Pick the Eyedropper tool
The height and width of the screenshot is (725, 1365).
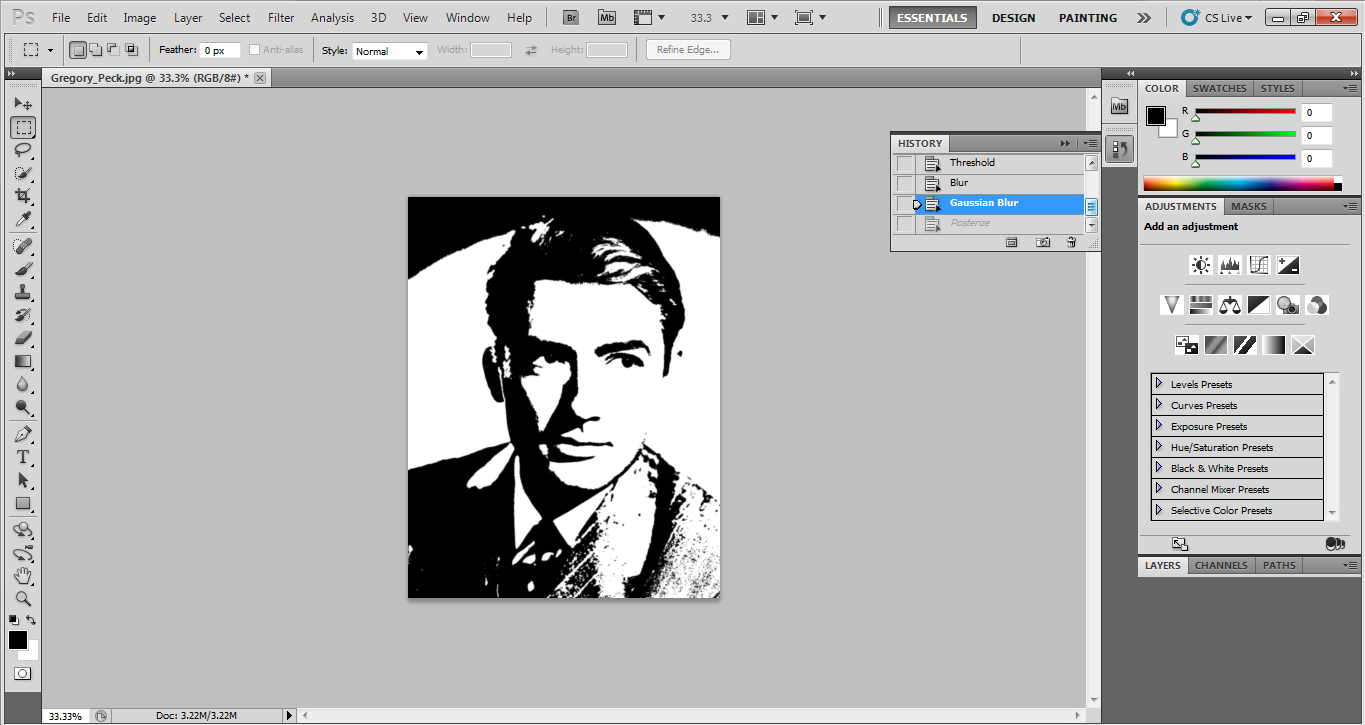(22, 220)
